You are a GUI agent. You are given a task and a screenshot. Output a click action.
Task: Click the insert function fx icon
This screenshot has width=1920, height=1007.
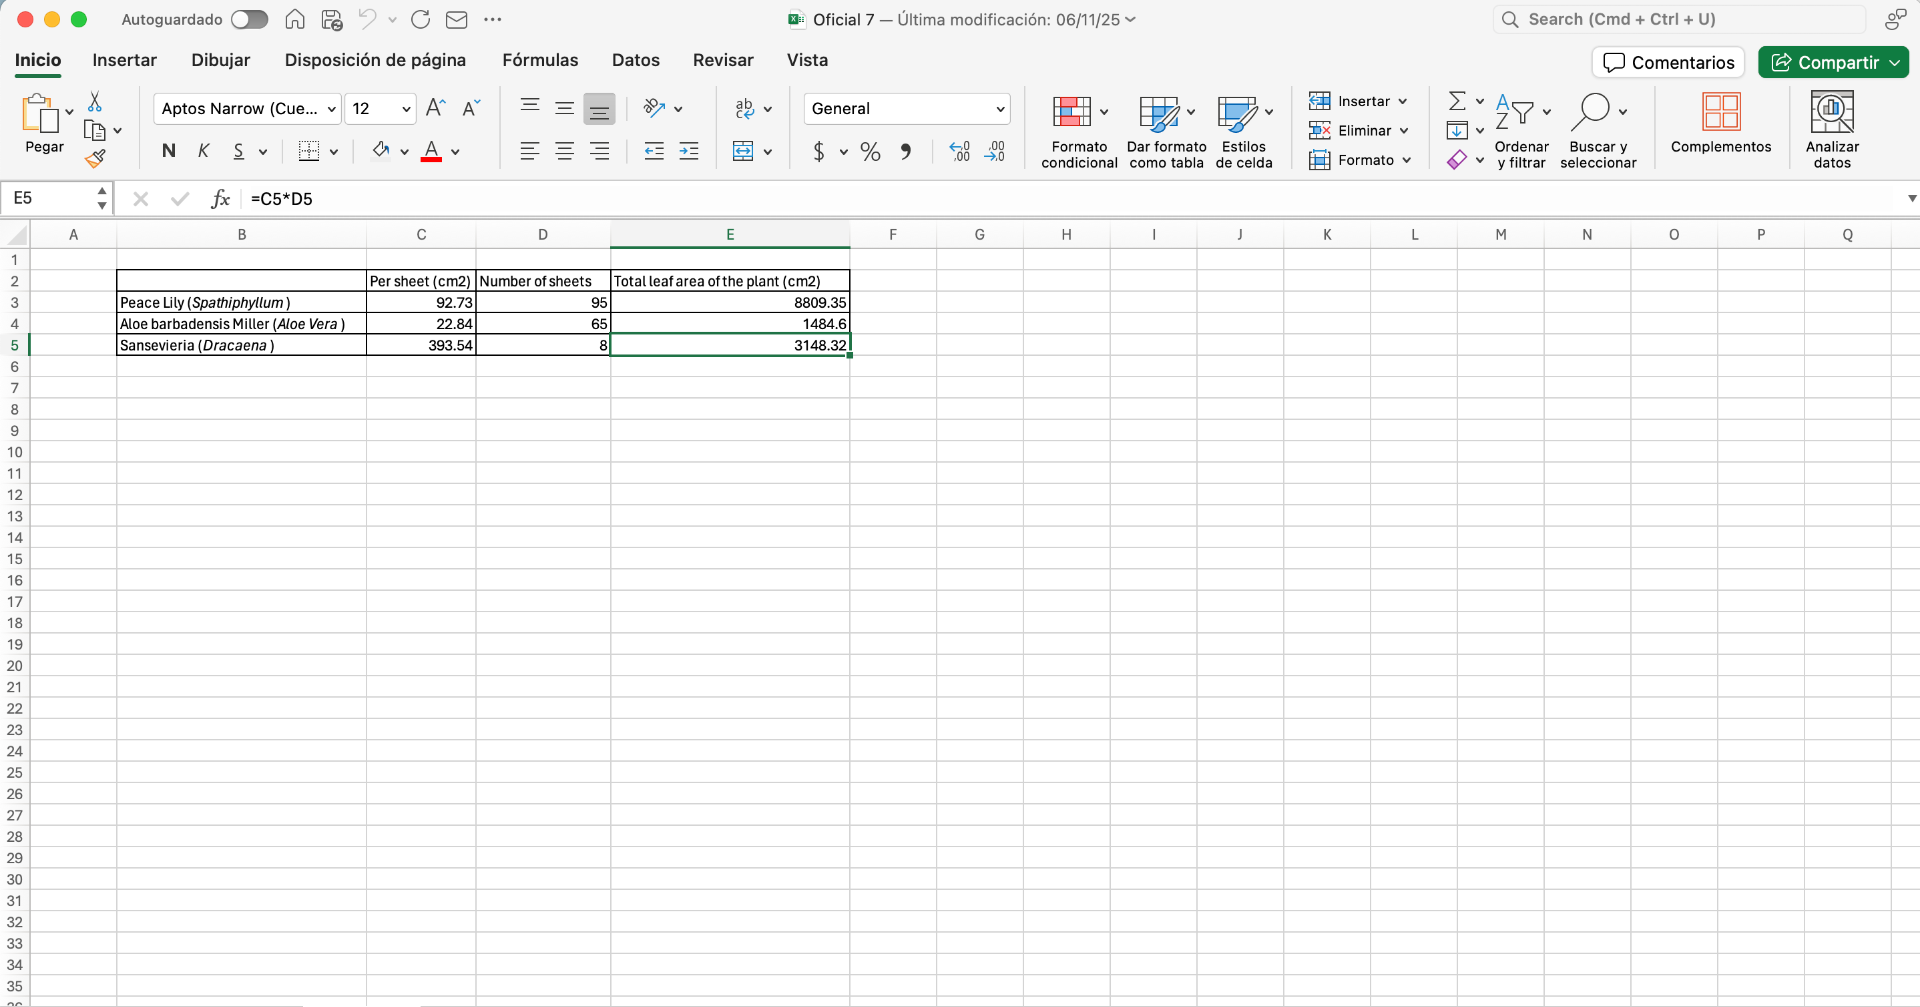click(x=220, y=199)
